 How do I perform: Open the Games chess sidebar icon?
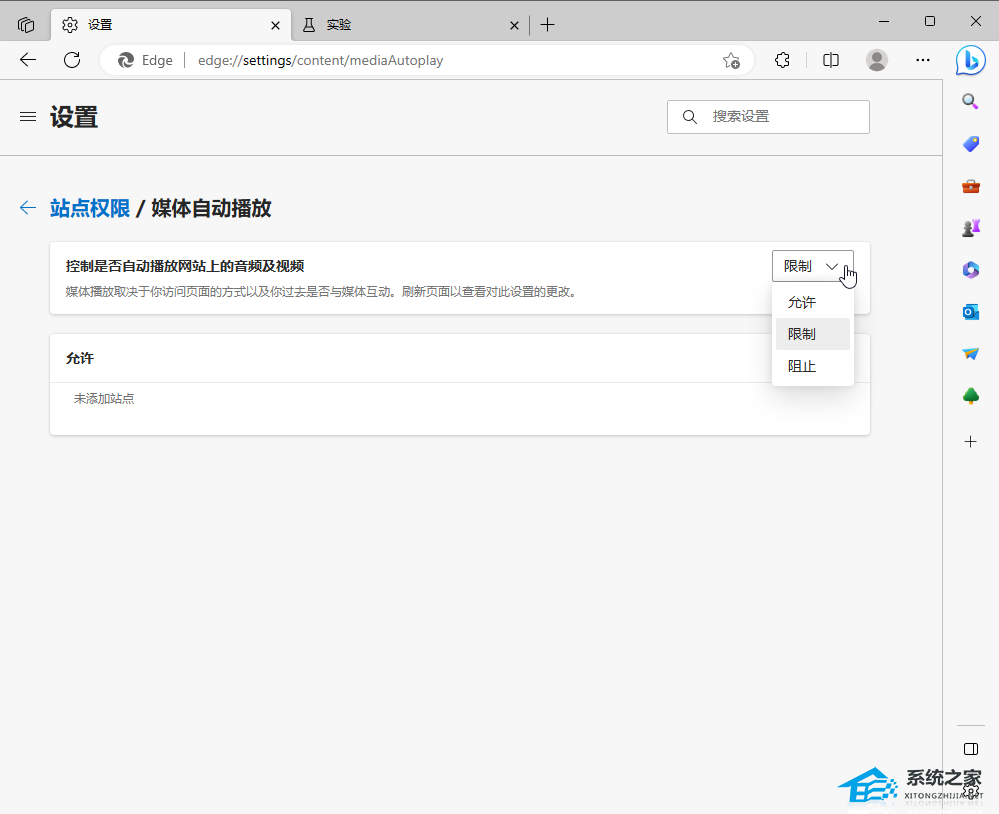(970, 228)
